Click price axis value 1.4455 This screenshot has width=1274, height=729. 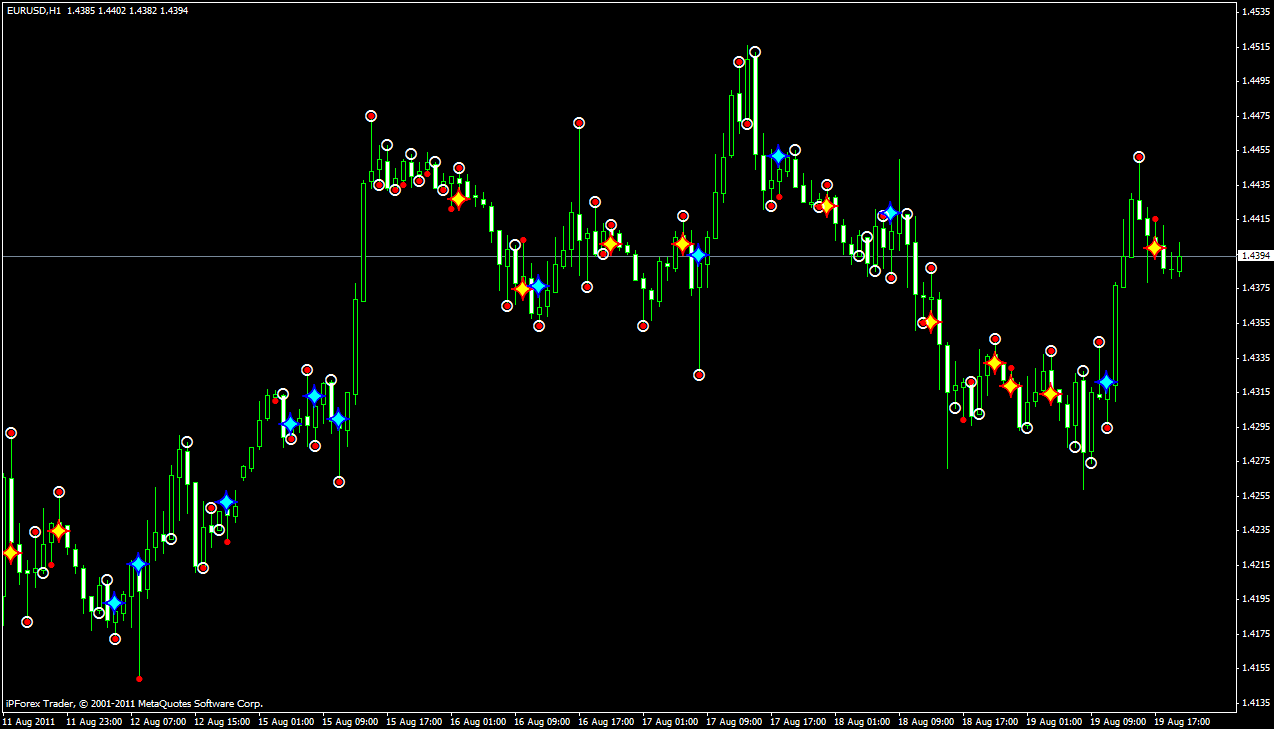click(x=1255, y=150)
